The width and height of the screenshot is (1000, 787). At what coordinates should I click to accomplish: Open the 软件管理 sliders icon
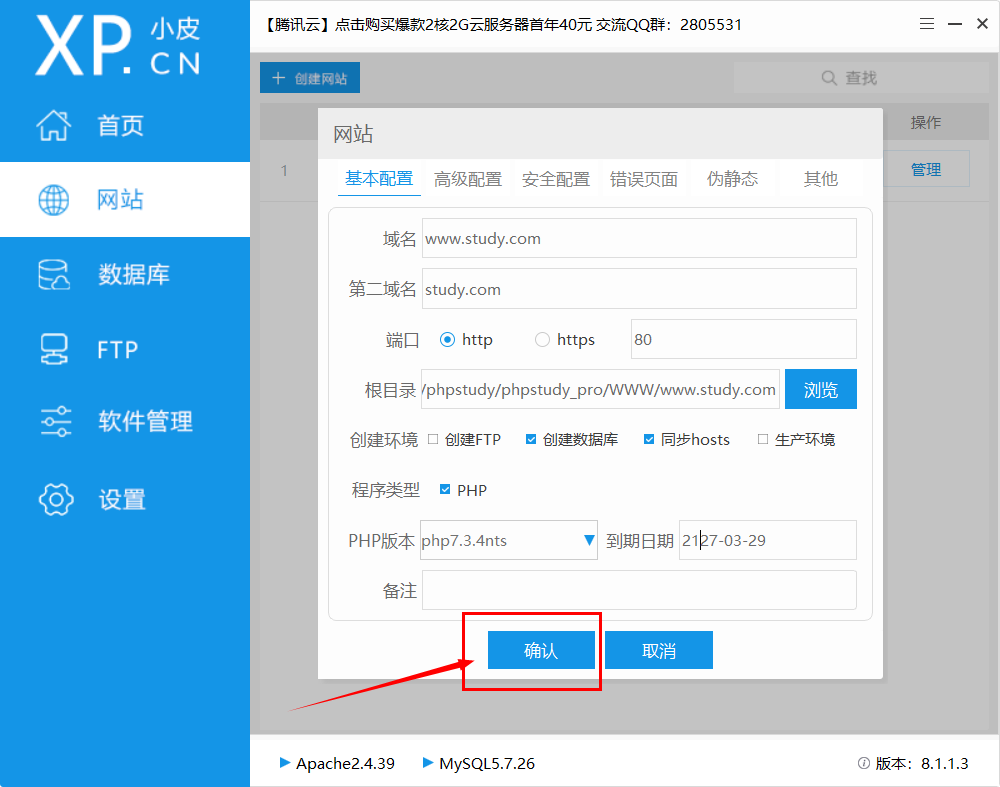pos(55,422)
